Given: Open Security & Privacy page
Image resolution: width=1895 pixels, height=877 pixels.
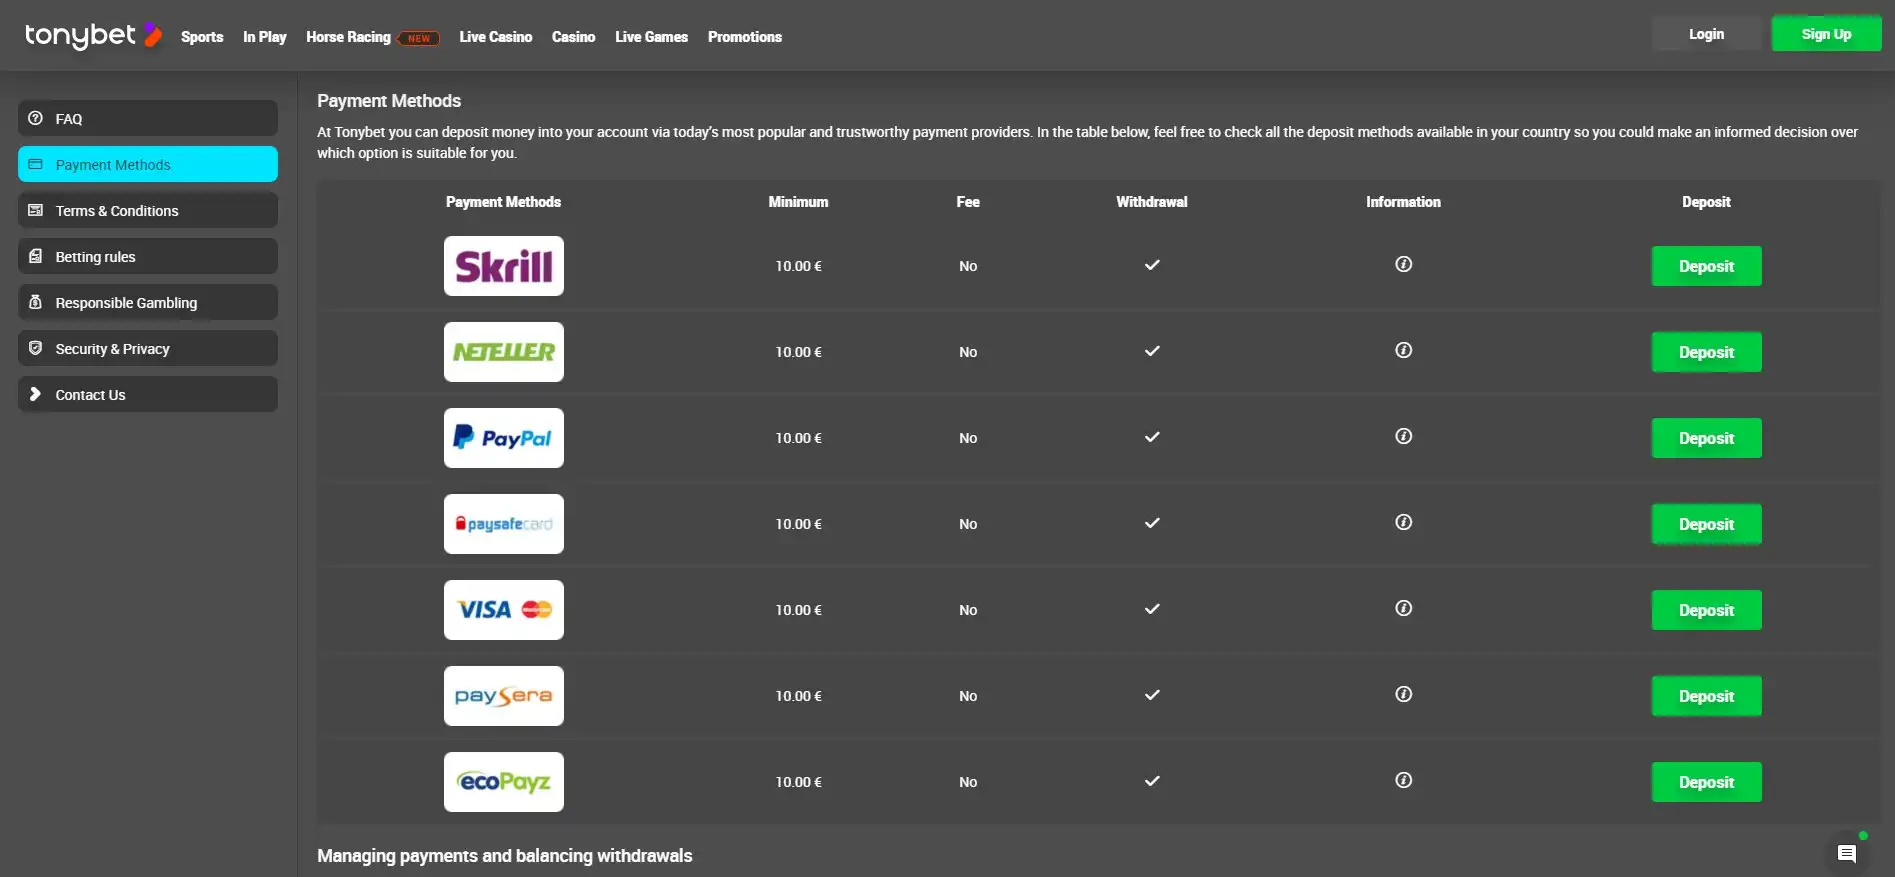Looking at the screenshot, I should pyautogui.click(x=148, y=348).
